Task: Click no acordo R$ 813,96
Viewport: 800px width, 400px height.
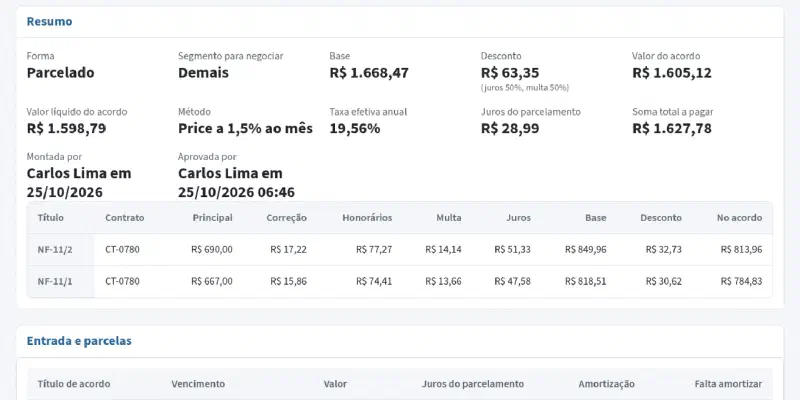Action: point(741,250)
